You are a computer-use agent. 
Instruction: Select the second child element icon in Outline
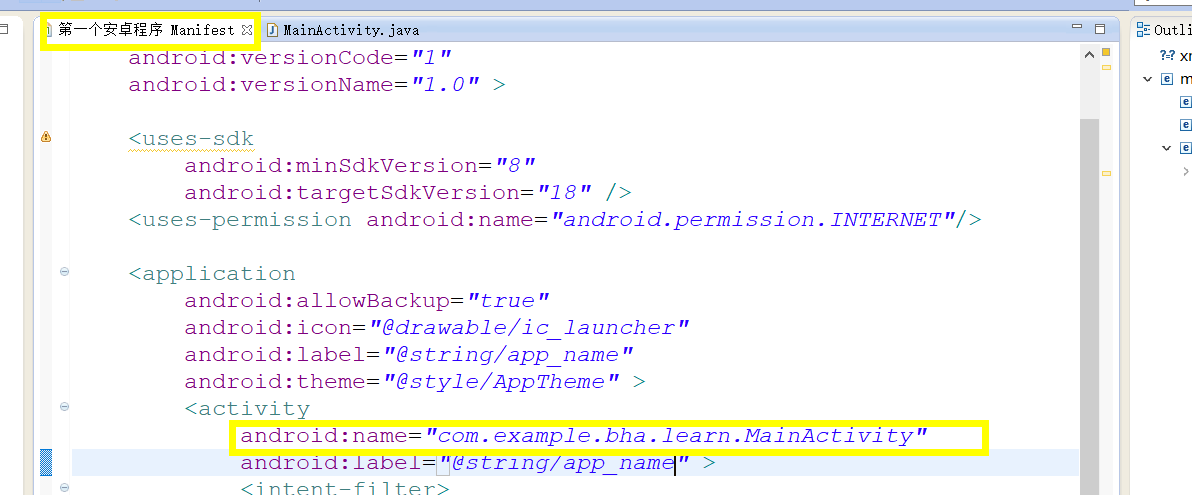(1185, 124)
